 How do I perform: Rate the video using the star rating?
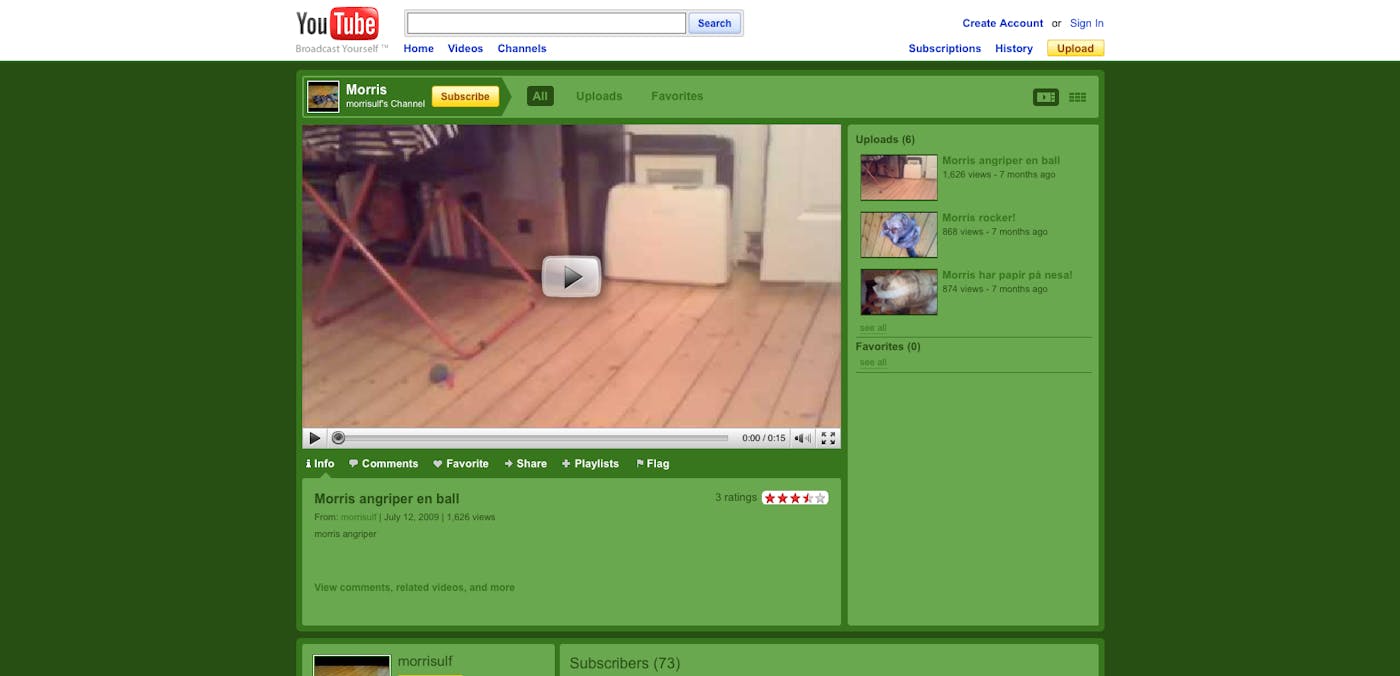[795, 498]
